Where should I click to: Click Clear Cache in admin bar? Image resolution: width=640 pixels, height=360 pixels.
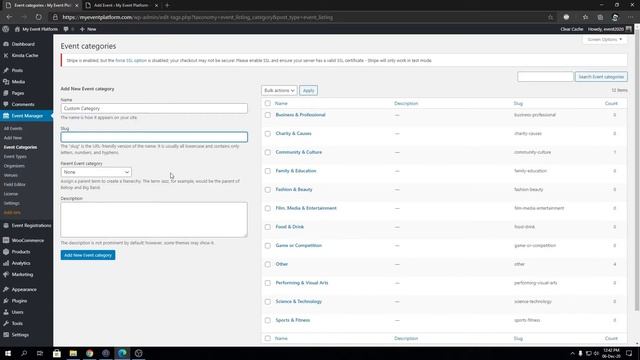coord(571,29)
